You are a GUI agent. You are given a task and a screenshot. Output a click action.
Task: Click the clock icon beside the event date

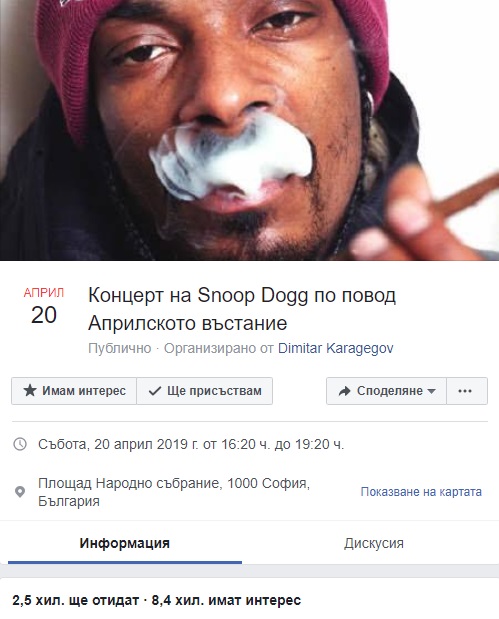pyautogui.click(x=20, y=444)
